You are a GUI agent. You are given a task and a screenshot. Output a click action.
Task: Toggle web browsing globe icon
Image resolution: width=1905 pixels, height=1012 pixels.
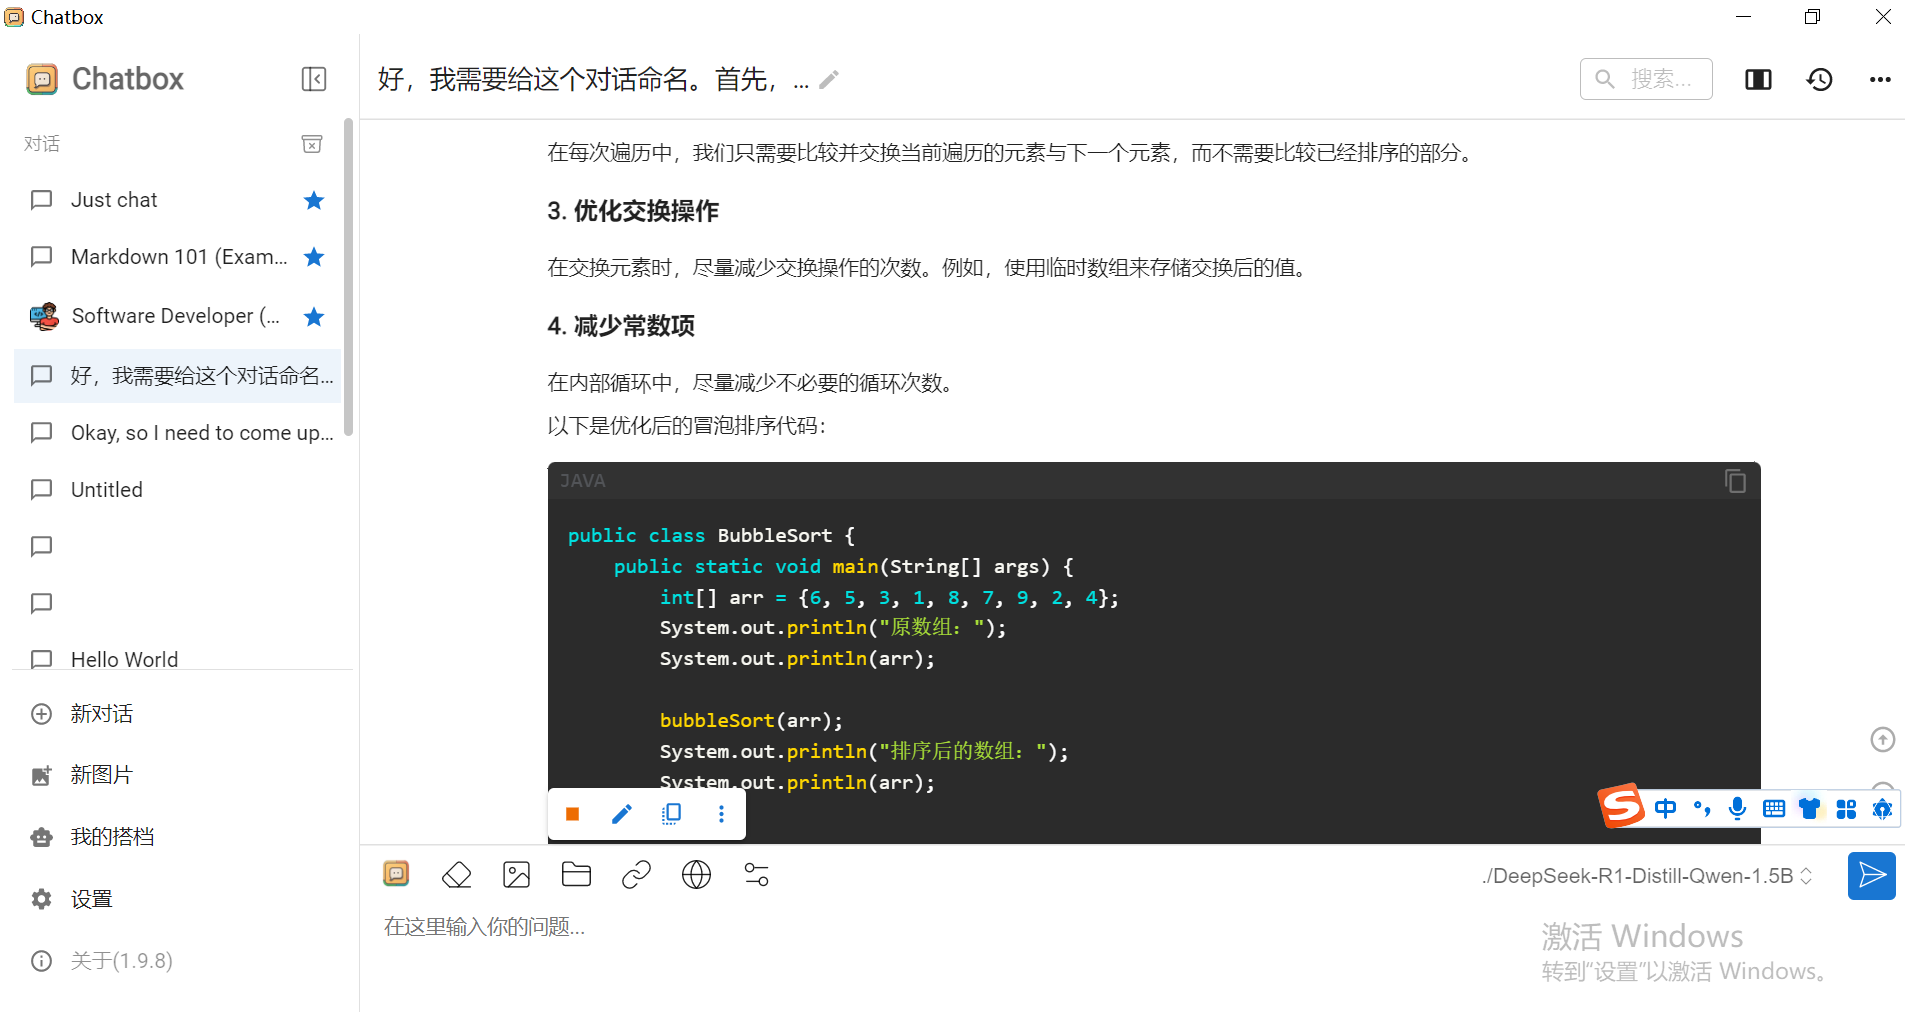coord(696,875)
